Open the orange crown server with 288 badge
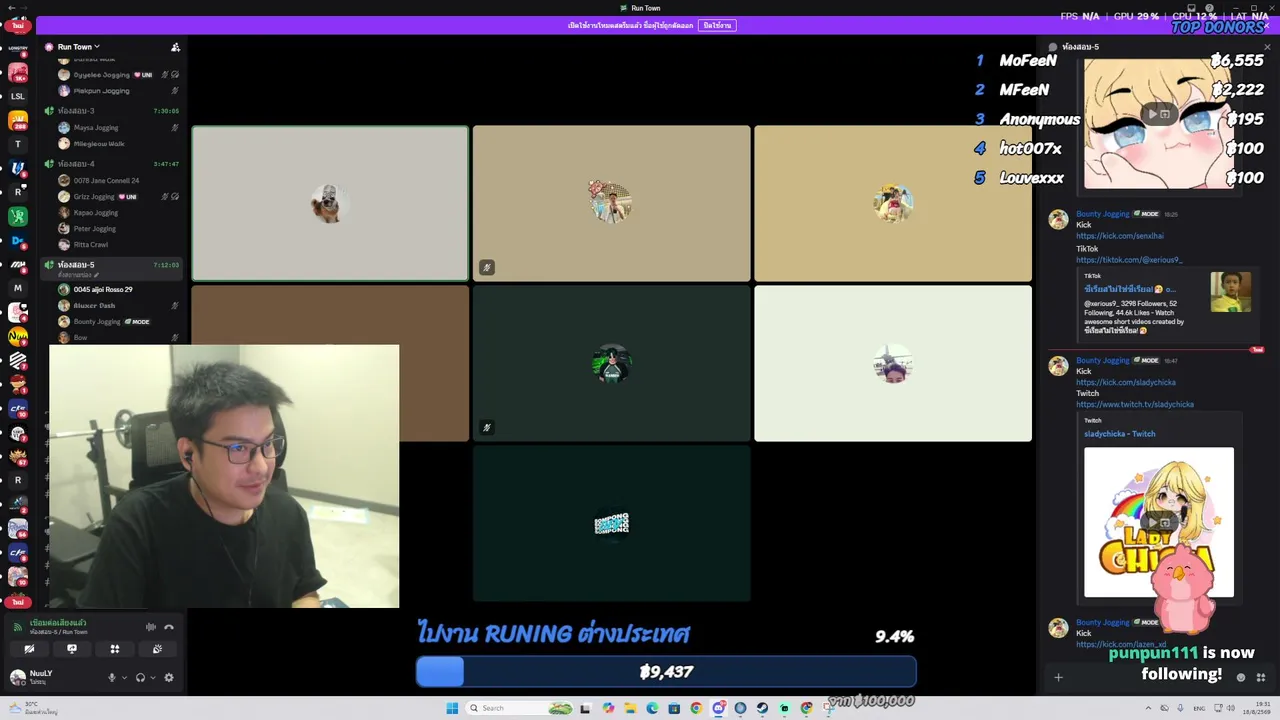 tap(17, 120)
